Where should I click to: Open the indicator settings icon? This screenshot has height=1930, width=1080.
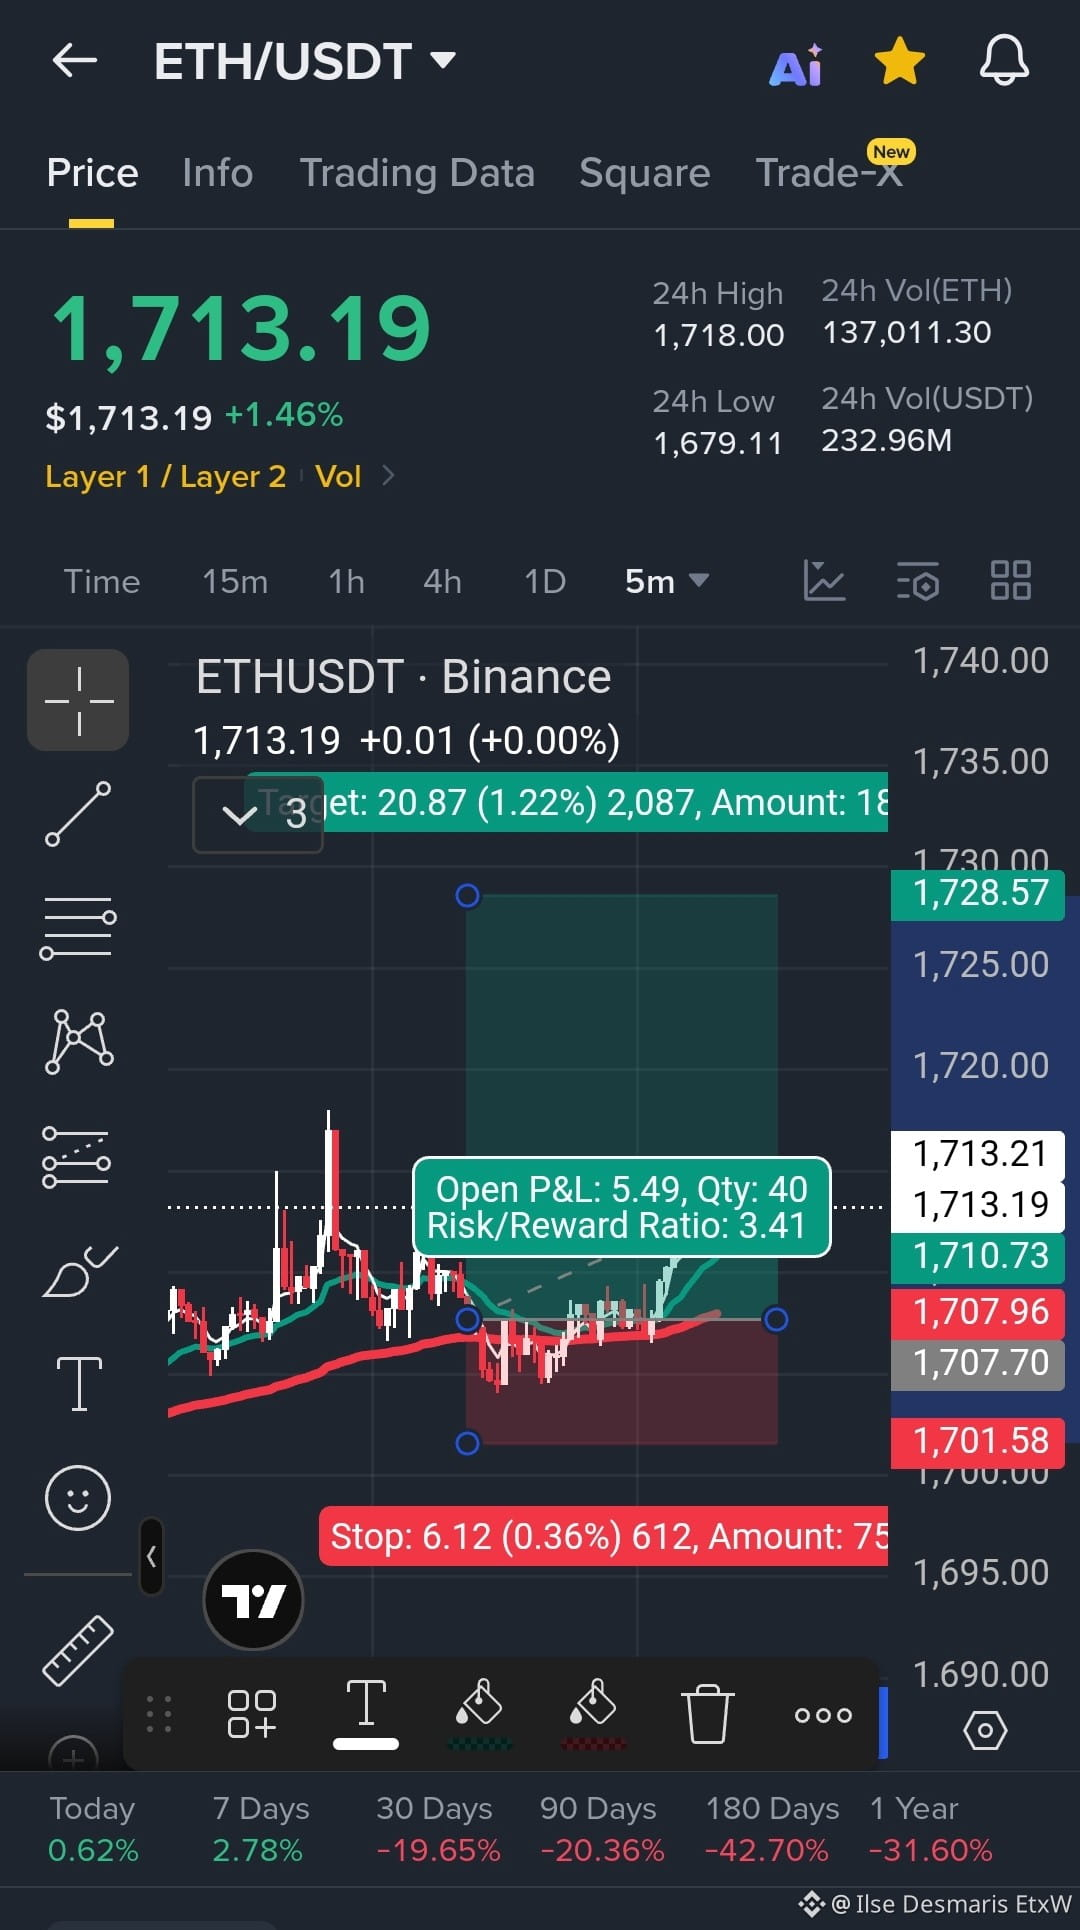point(917,580)
